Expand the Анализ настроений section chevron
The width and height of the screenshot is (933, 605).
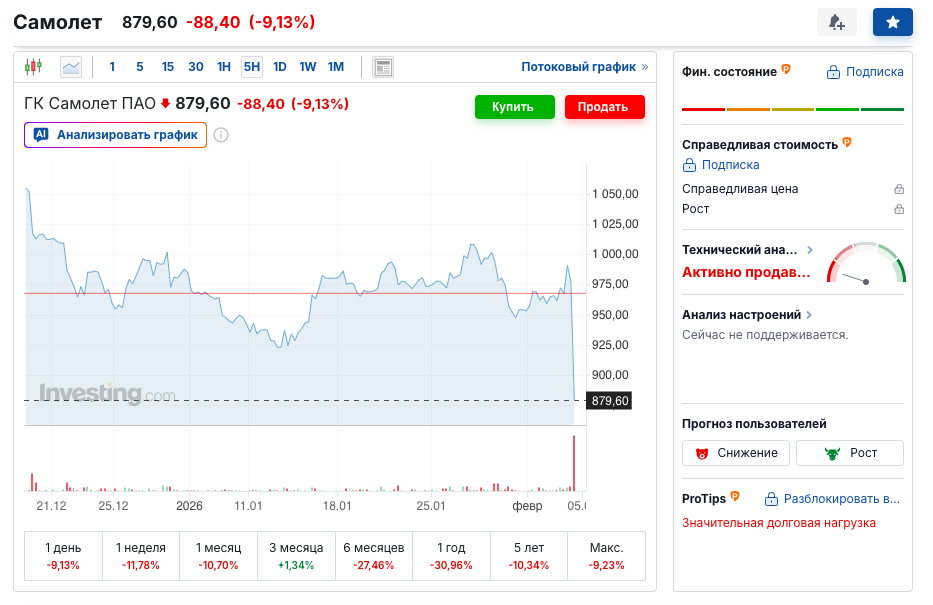click(808, 315)
